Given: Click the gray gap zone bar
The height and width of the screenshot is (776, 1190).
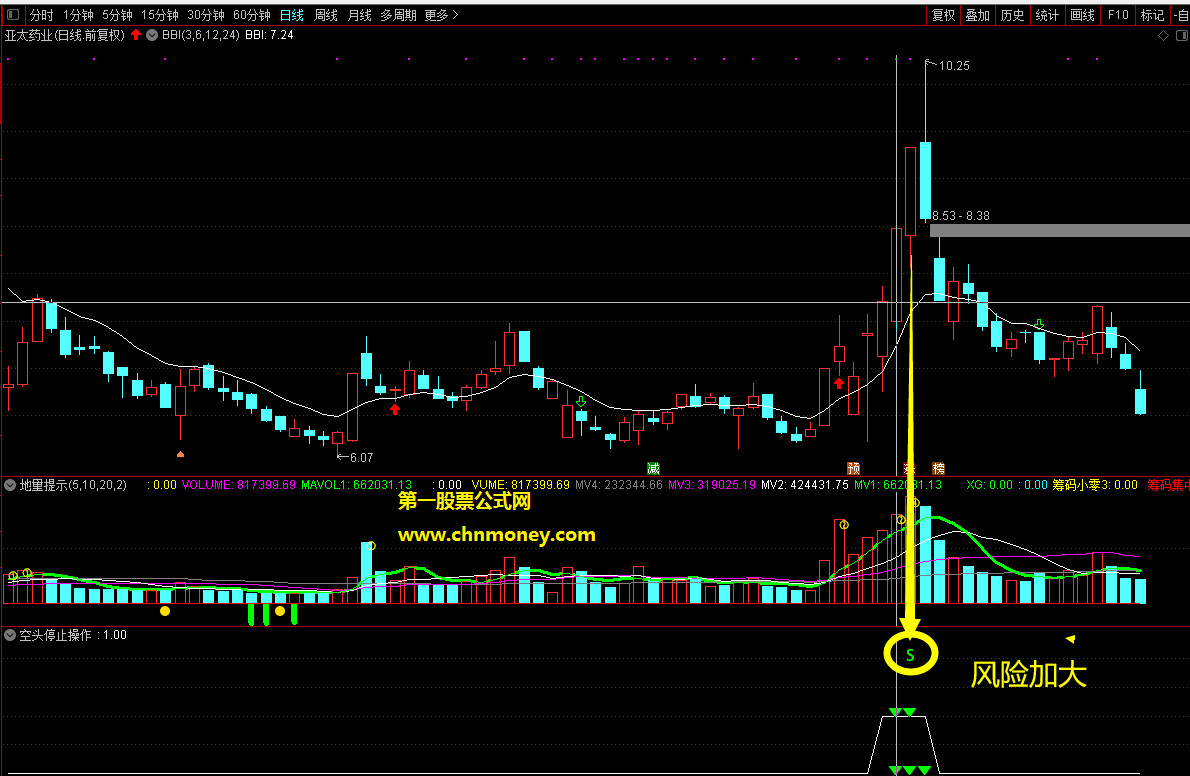Looking at the screenshot, I should pos(1059,230).
